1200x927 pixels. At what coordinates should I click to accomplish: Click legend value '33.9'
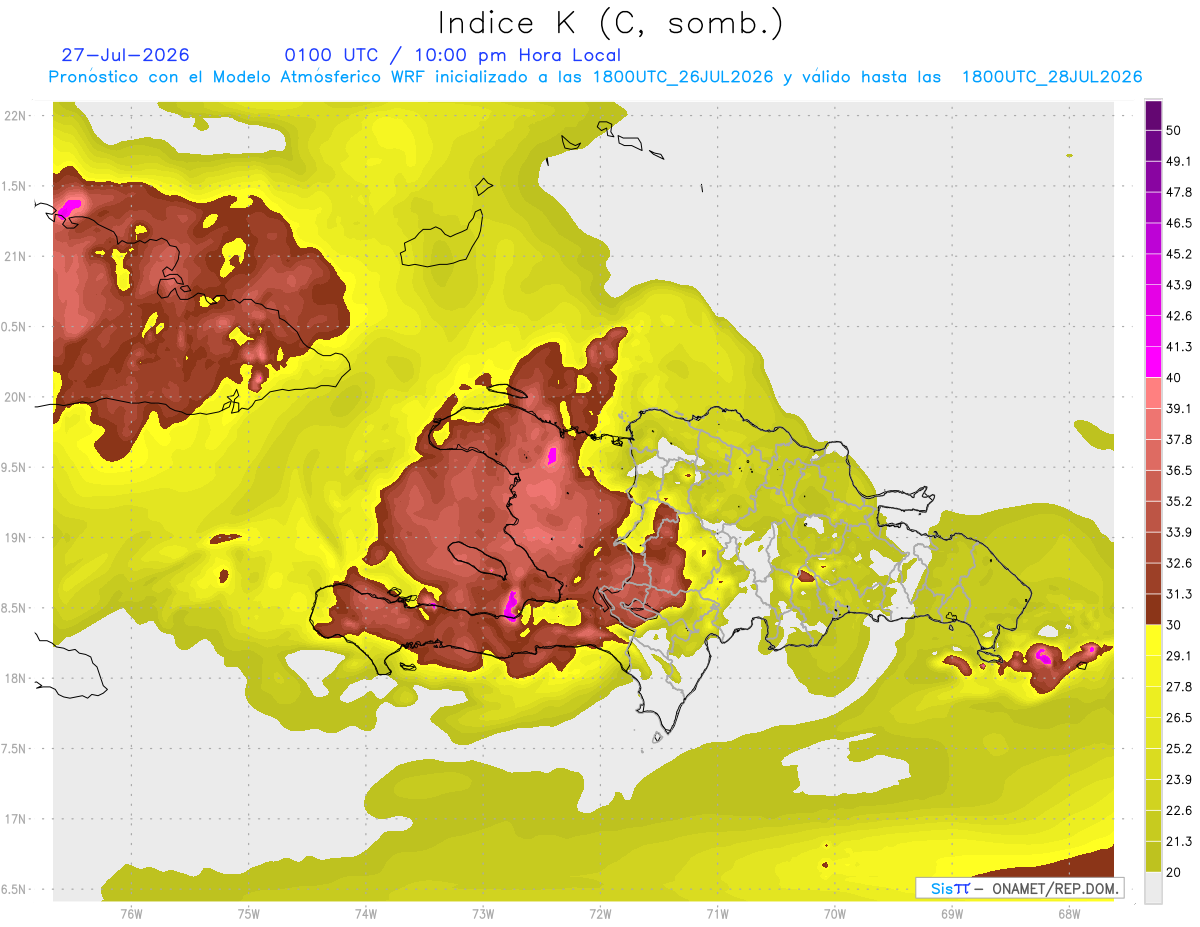1179,532
